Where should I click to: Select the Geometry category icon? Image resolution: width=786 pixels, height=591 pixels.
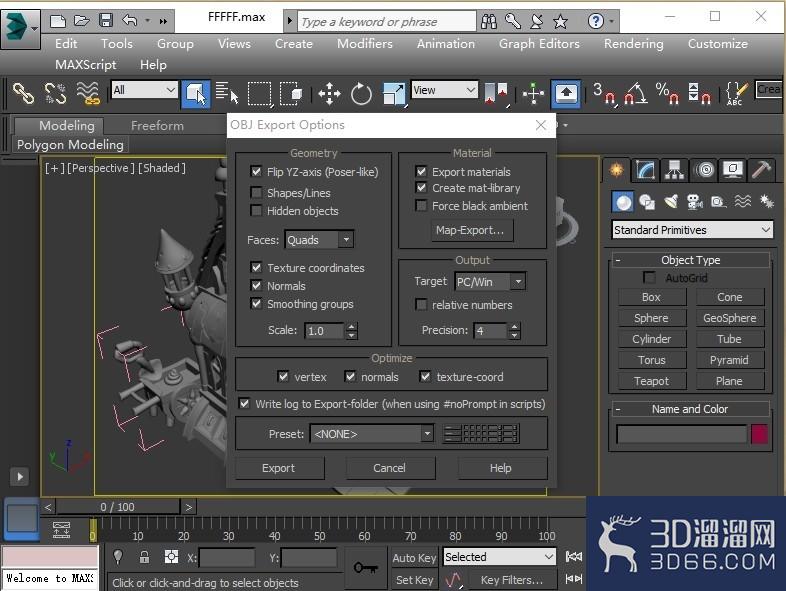tap(623, 202)
